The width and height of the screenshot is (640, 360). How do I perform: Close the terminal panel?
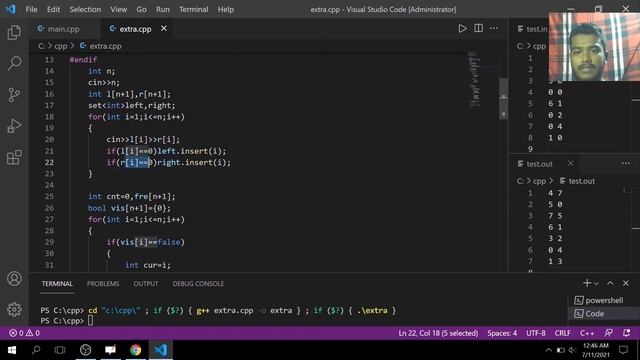click(x=626, y=283)
